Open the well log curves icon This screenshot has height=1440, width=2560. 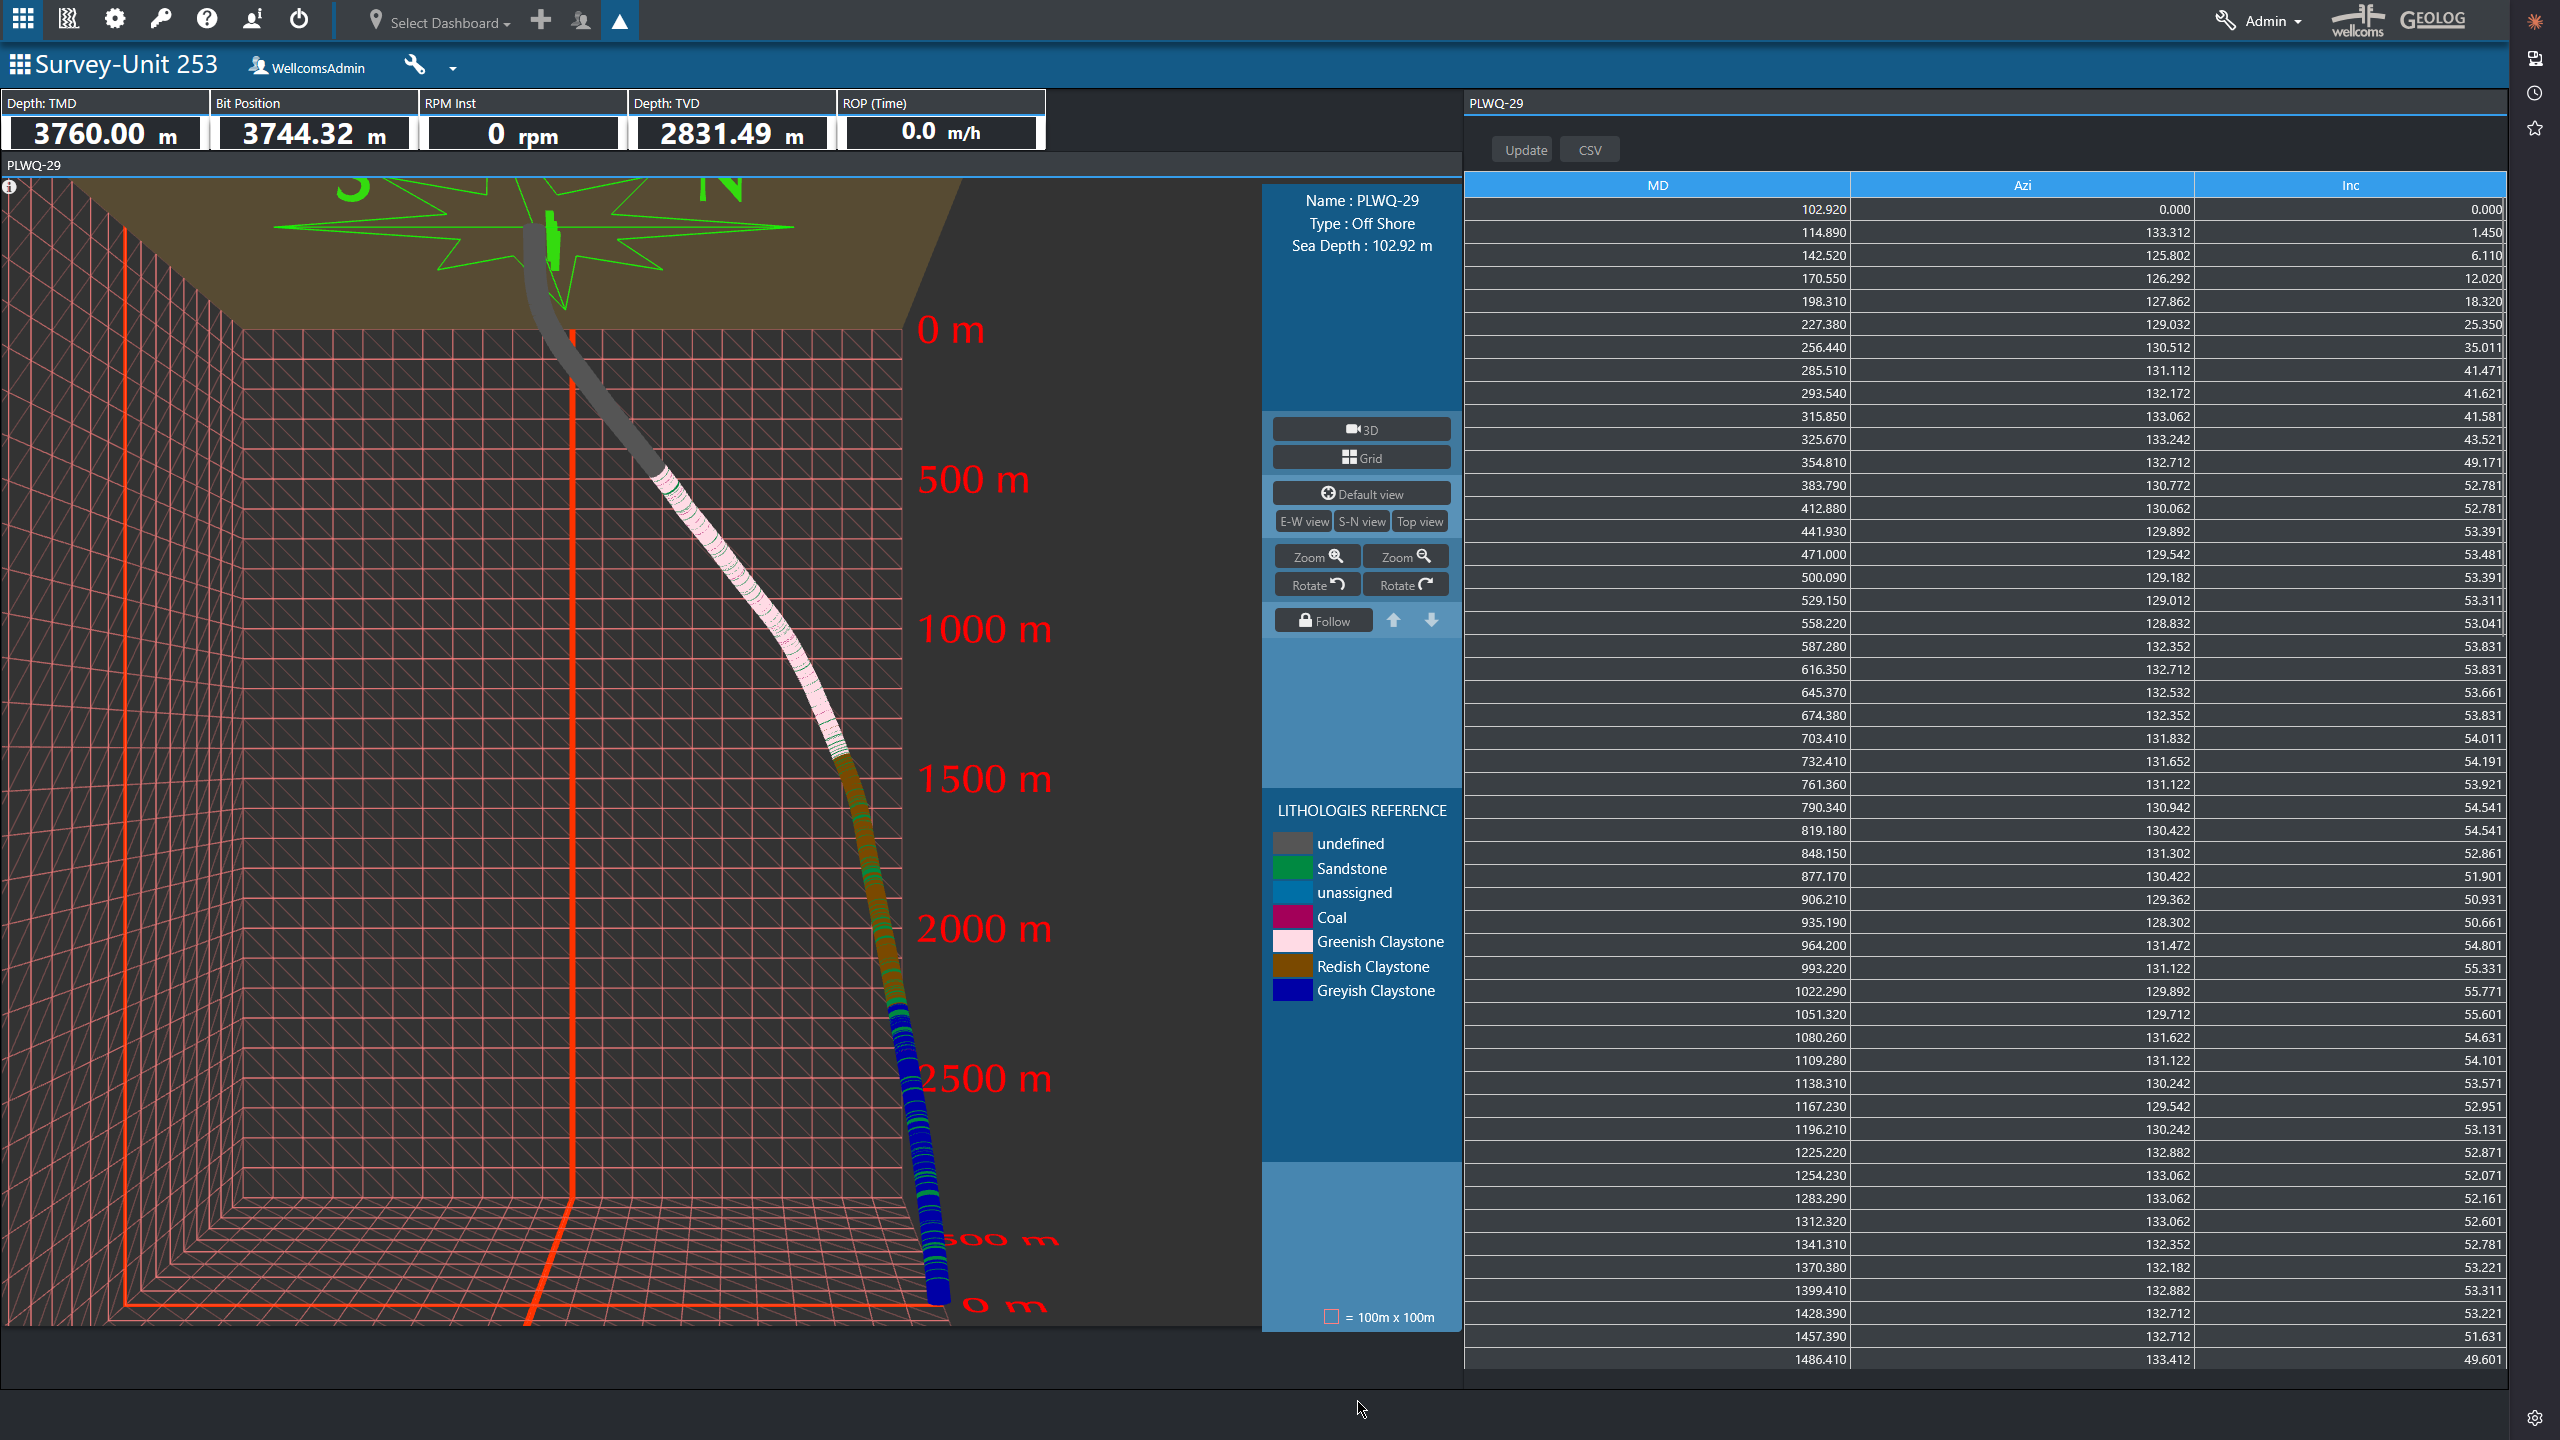click(x=68, y=19)
